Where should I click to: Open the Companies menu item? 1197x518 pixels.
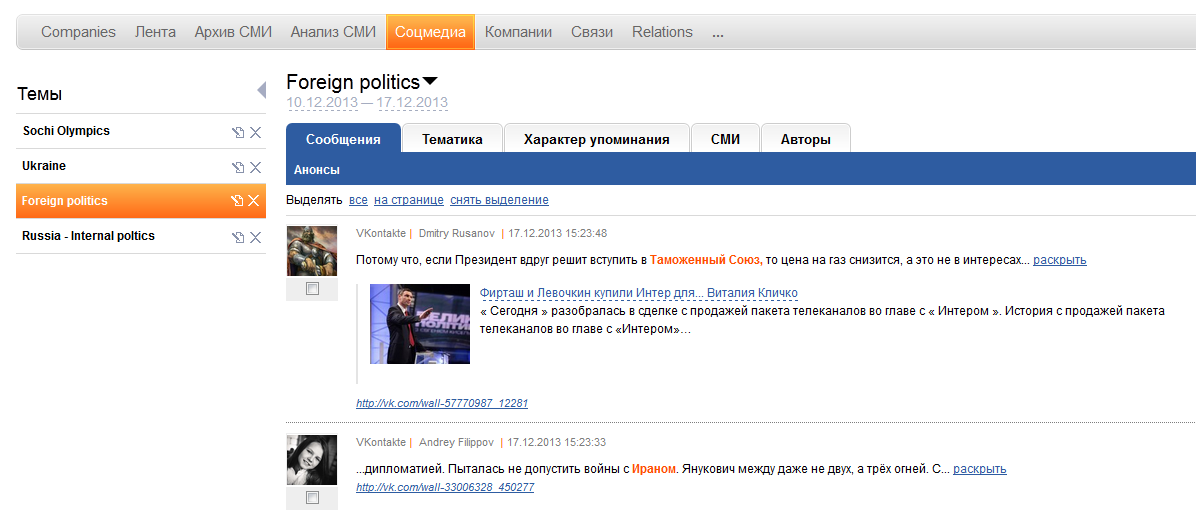tap(79, 32)
